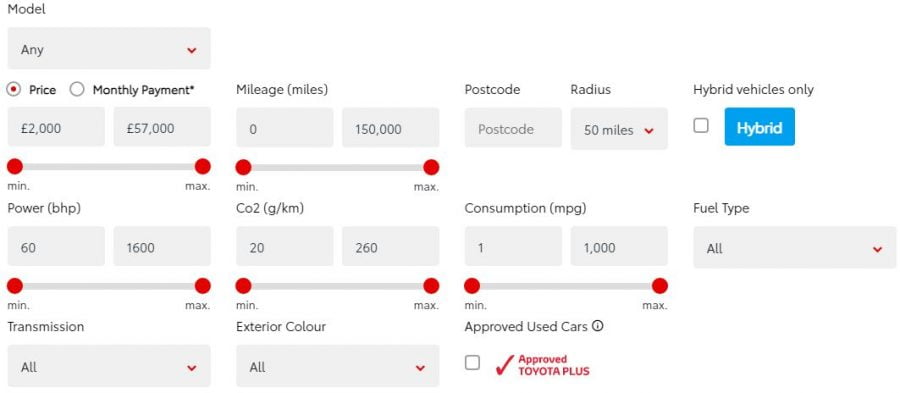The image size is (900, 393).
Task: Open the Model dropdown
Action: [x=109, y=49]
